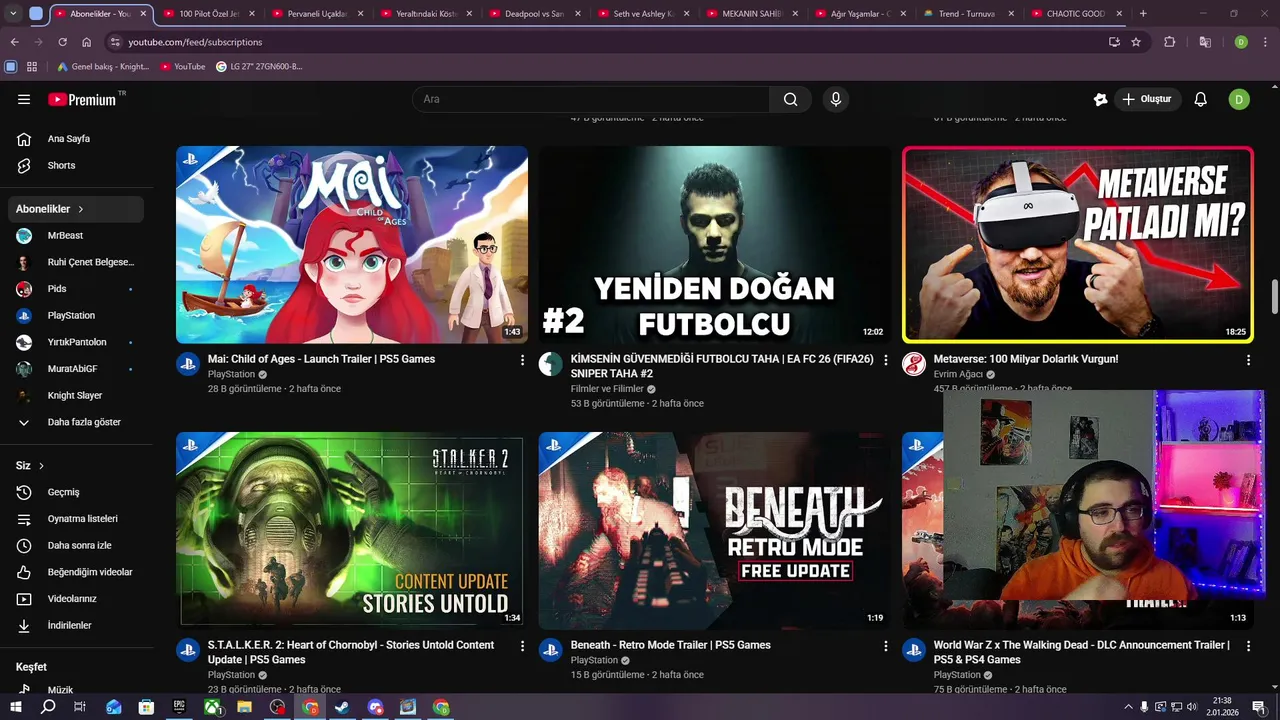Go back in browser history
This screenshot has height=720, width=1280.
14,42
